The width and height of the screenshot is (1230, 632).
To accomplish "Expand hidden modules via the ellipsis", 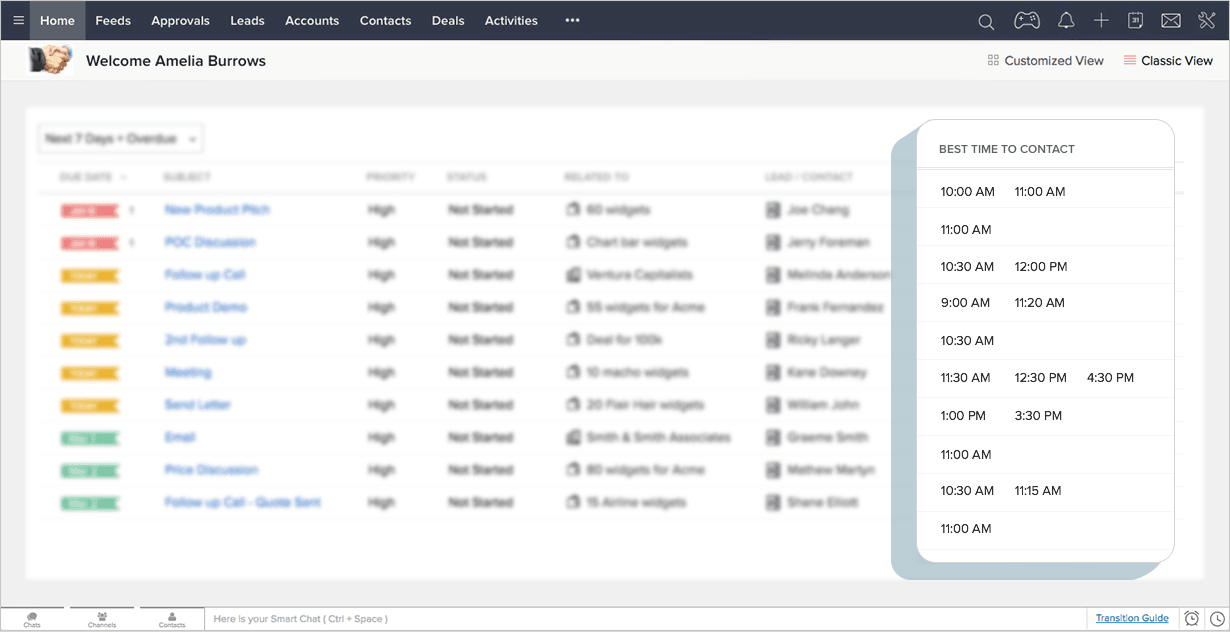I will point(572,20).
